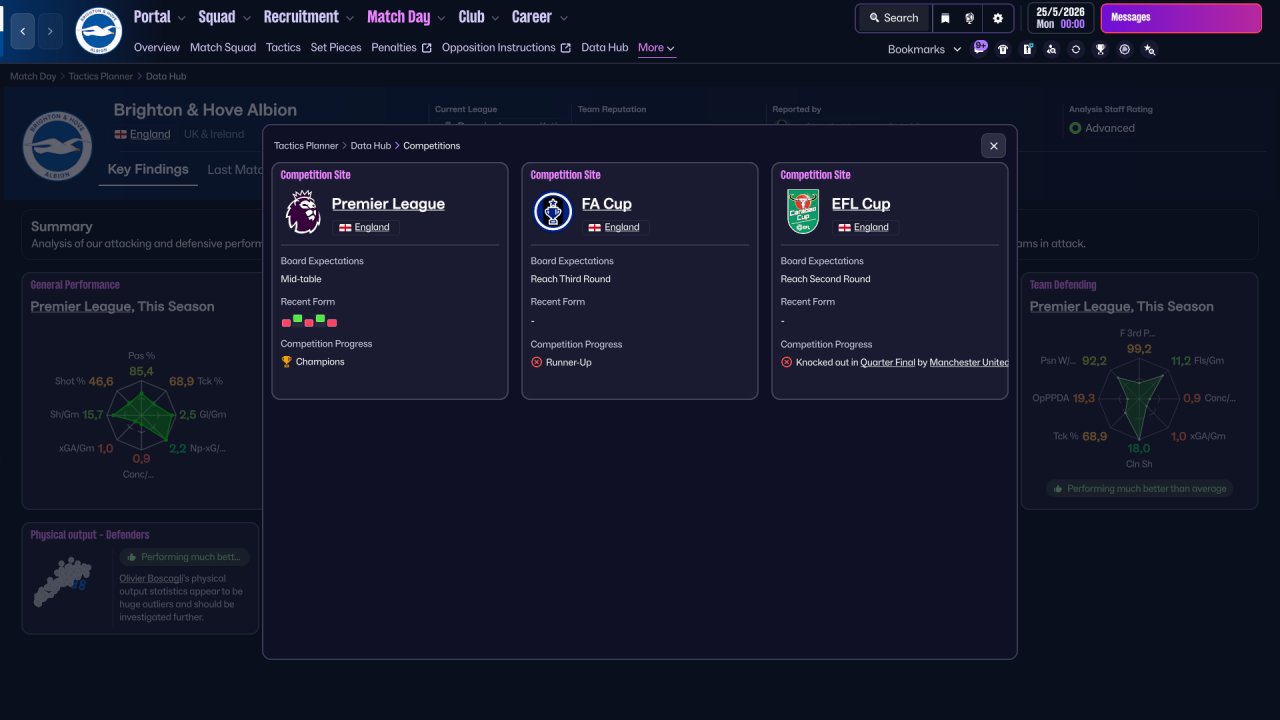Click Match Day in the page breadcrumb
1280x720 pixels.
[33, 76]
